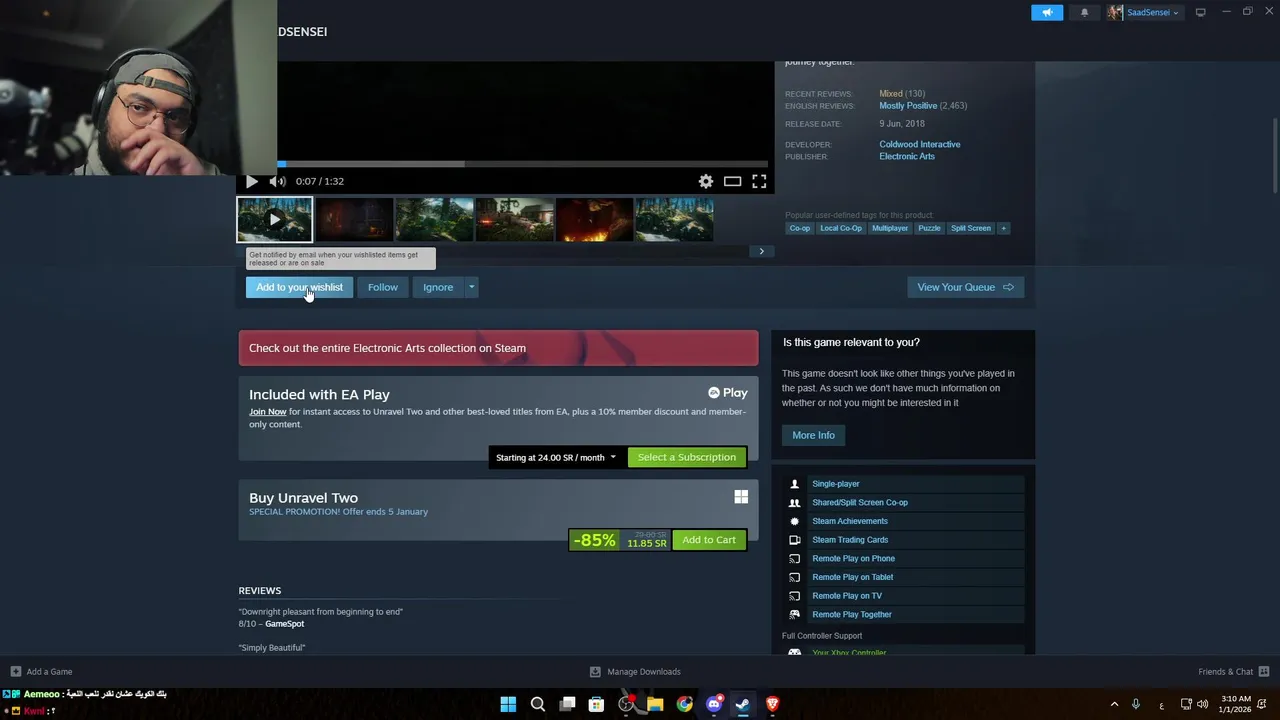
Task: Open Discord from the taskbar
Action: [x=713, y=704]
